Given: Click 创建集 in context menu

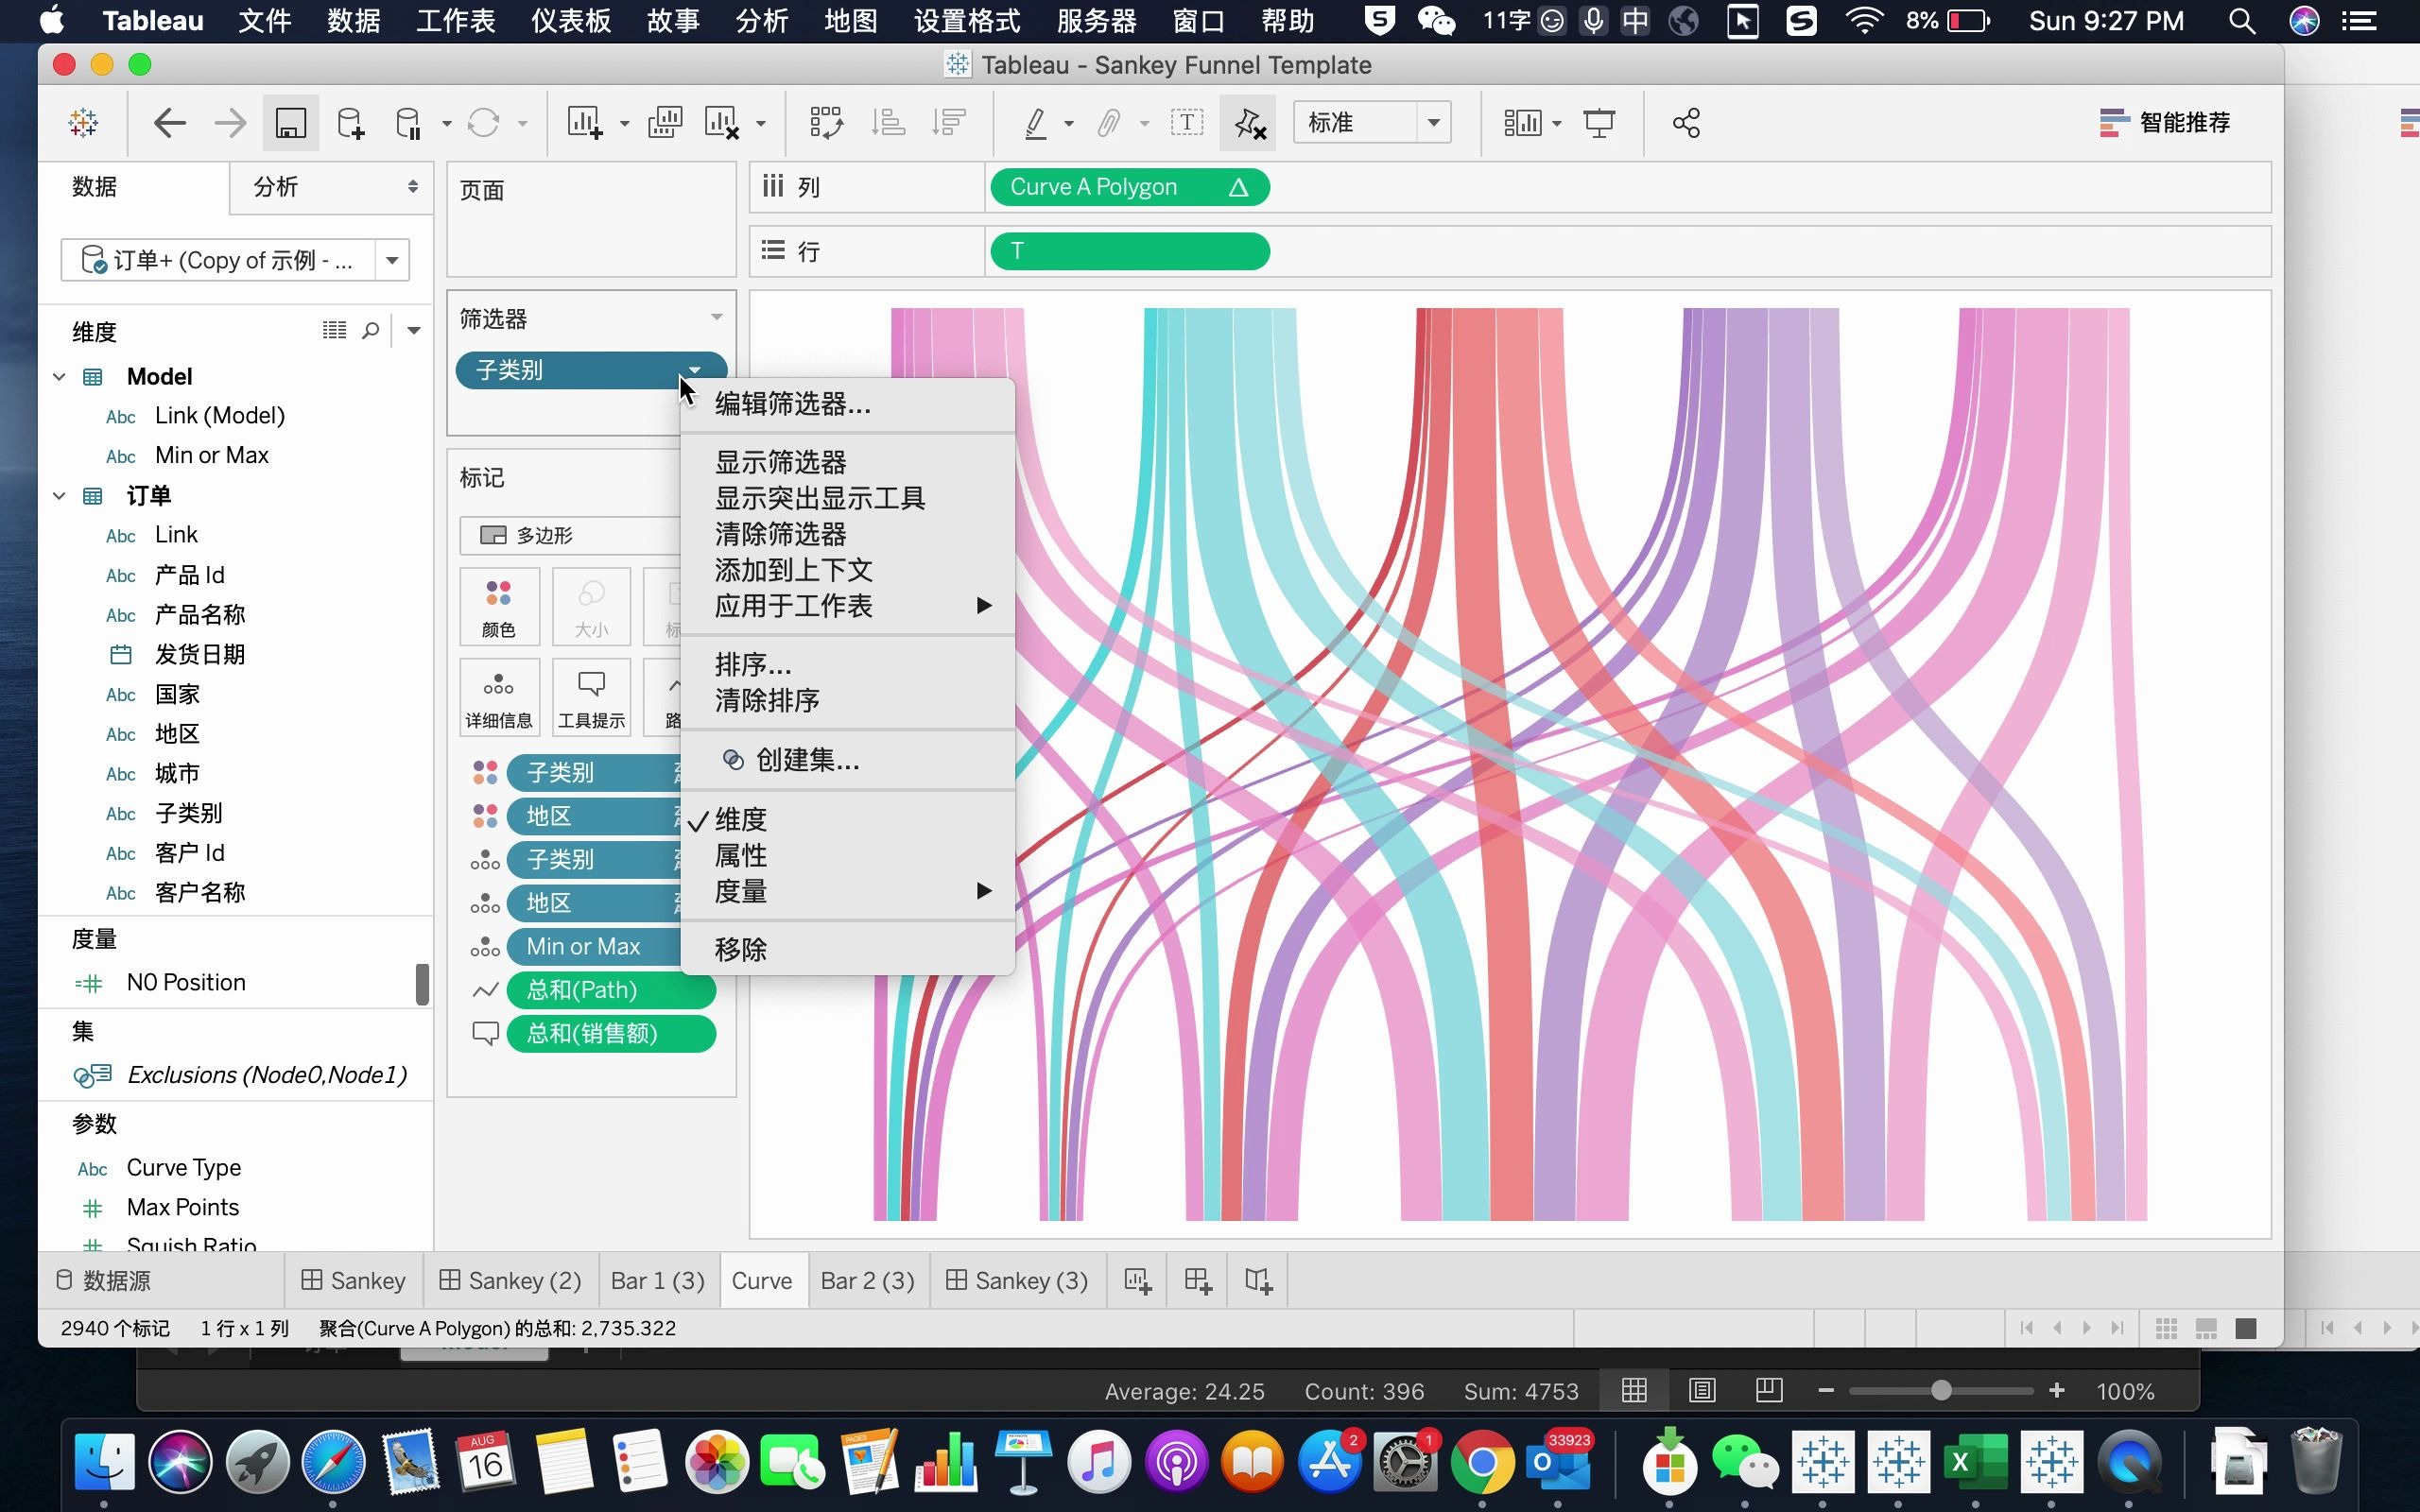Looking at the screenshot, I should click(806, 760).
